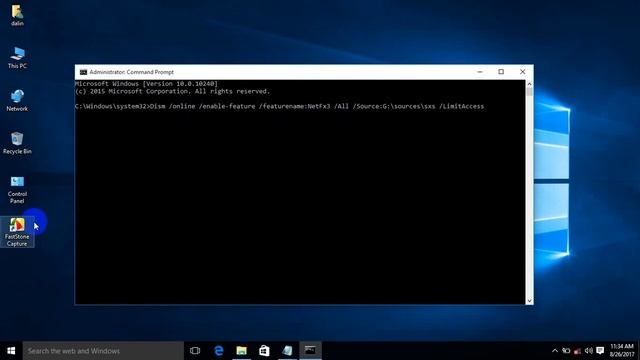Select the Command Prompt taskbar button

coord(310,351)
